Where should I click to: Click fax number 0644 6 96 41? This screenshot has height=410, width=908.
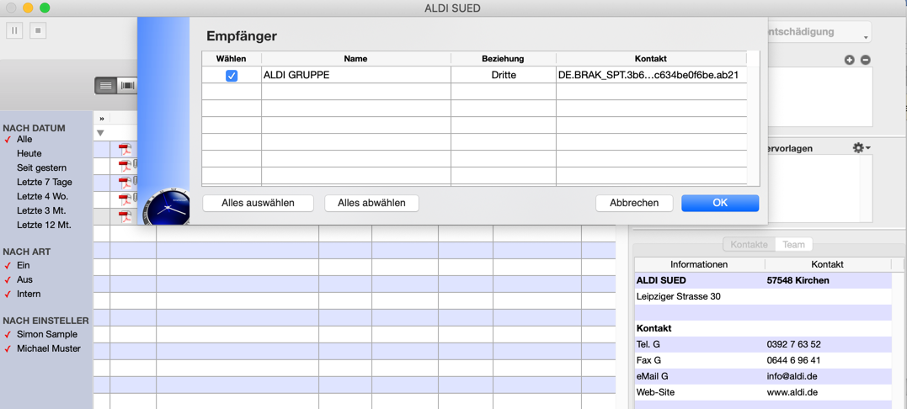tap(793, 360)
